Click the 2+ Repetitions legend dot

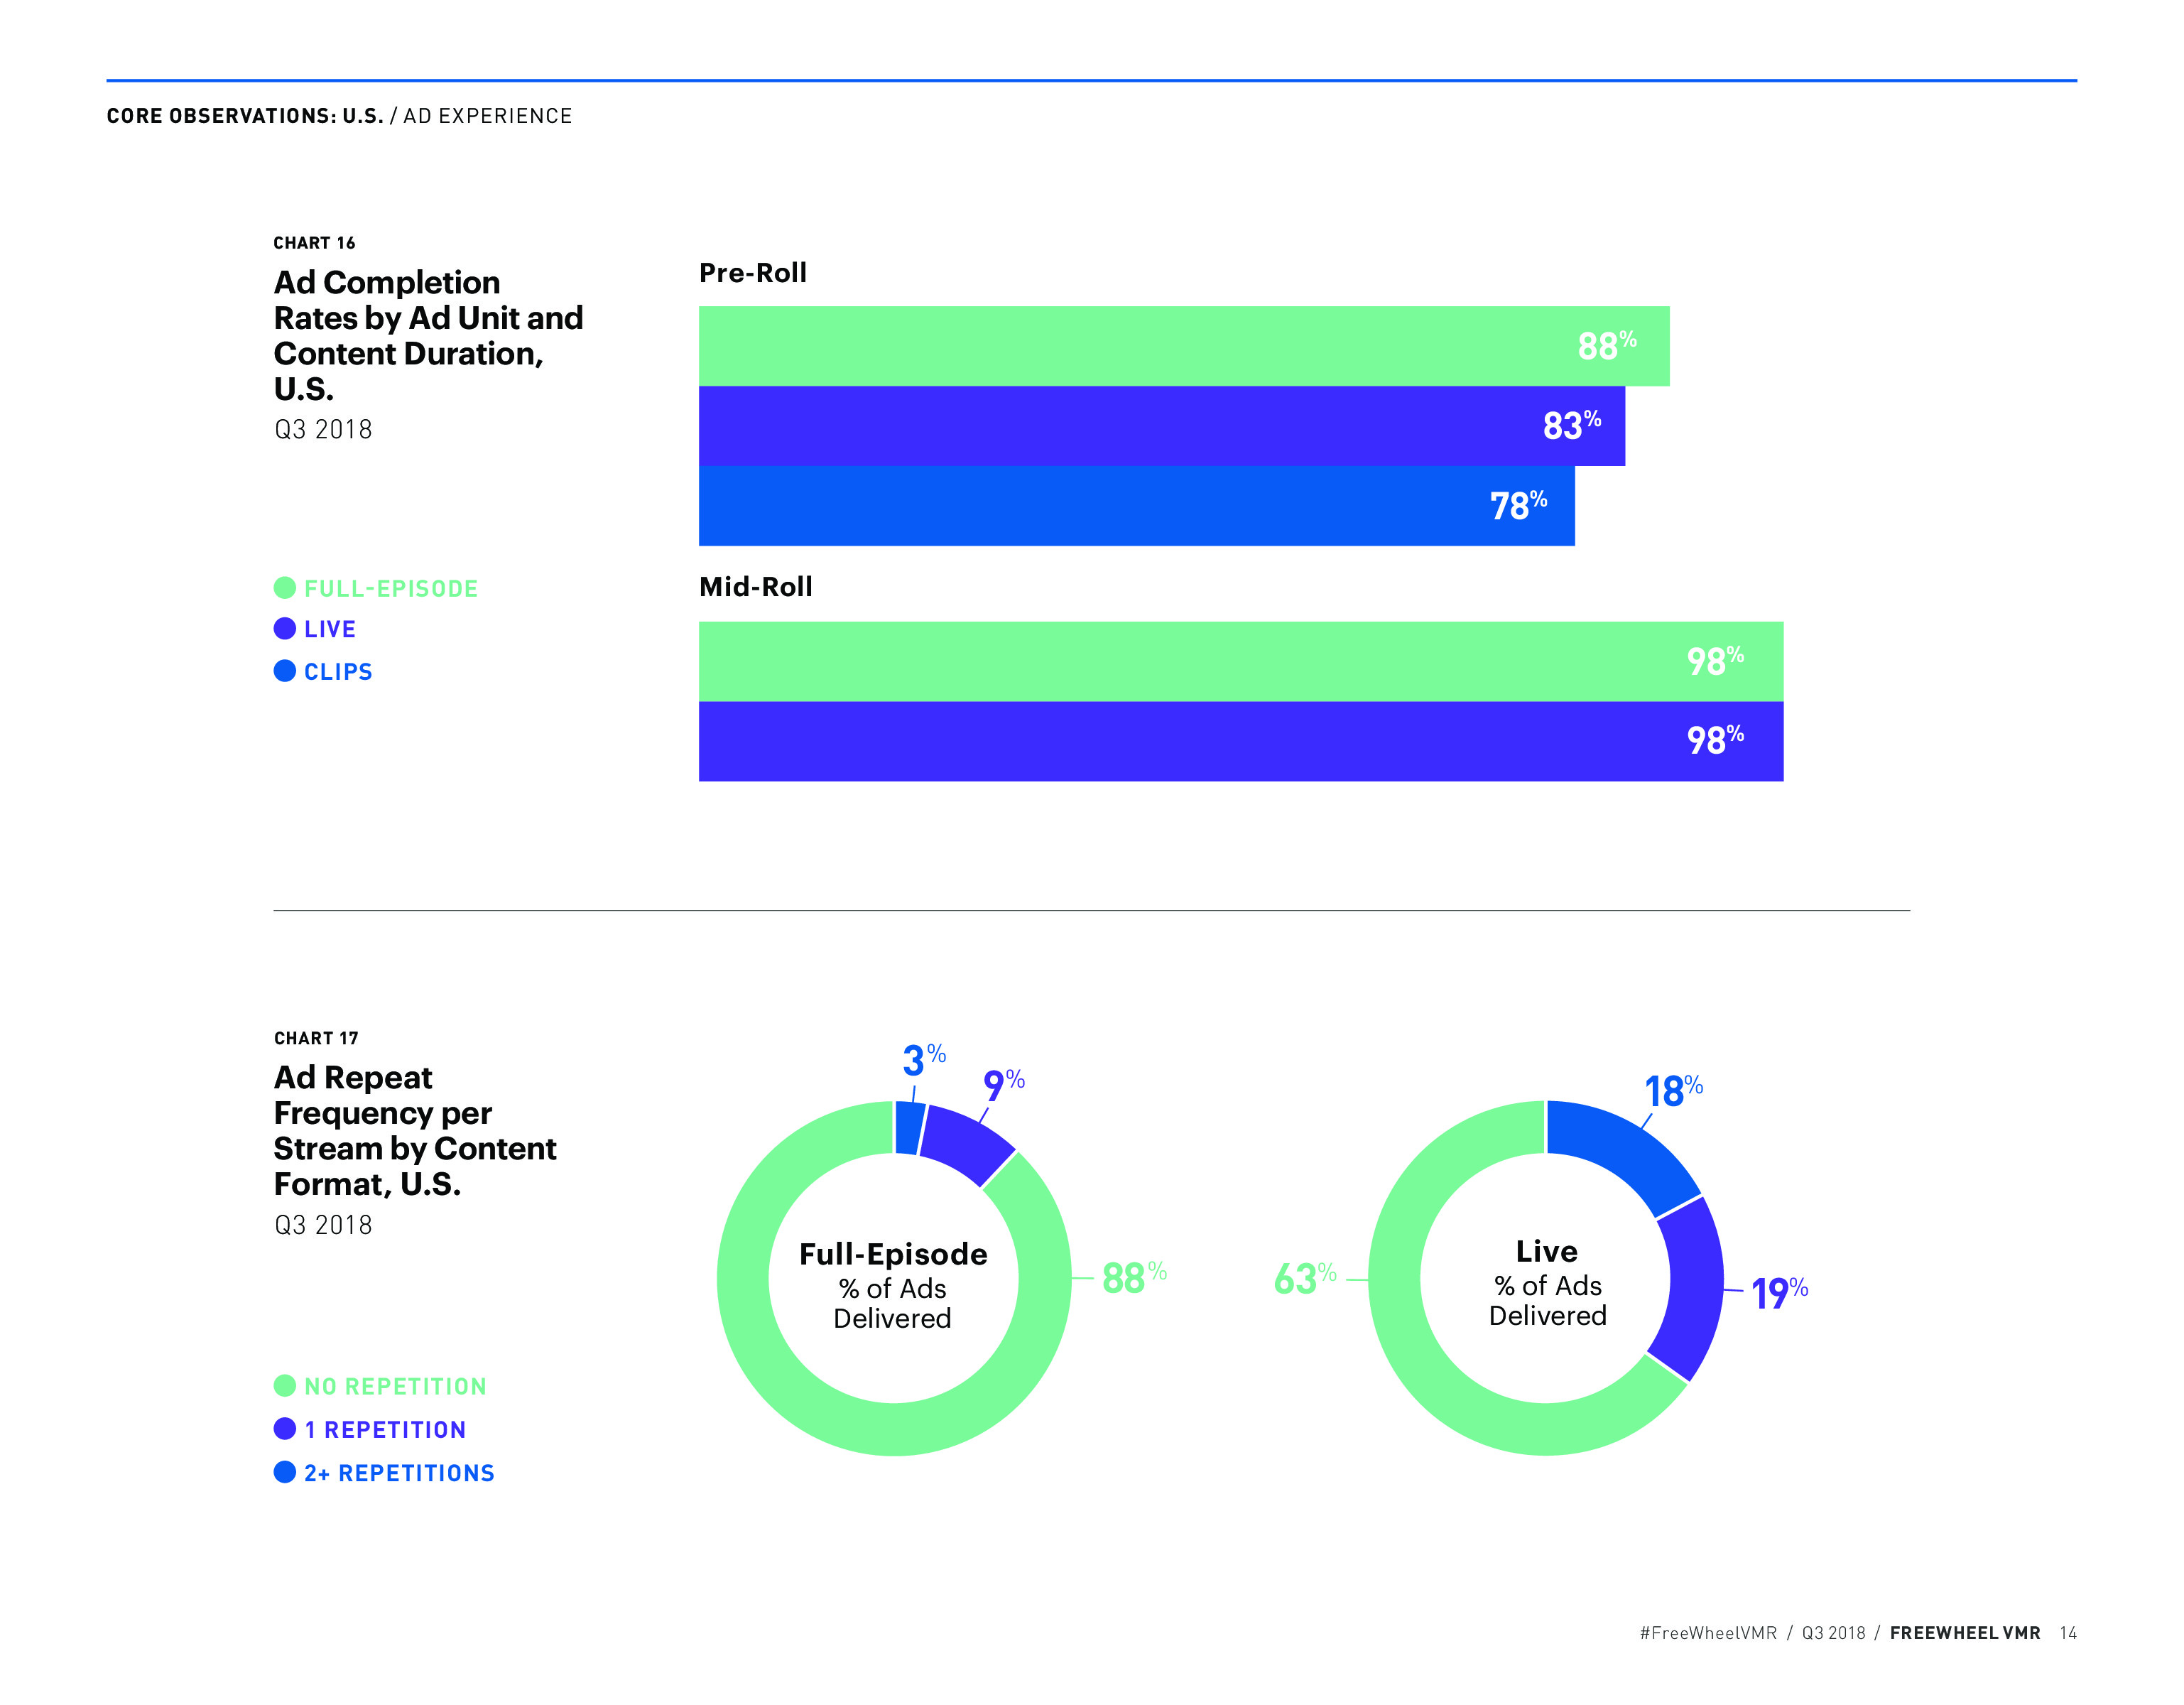285,1472
